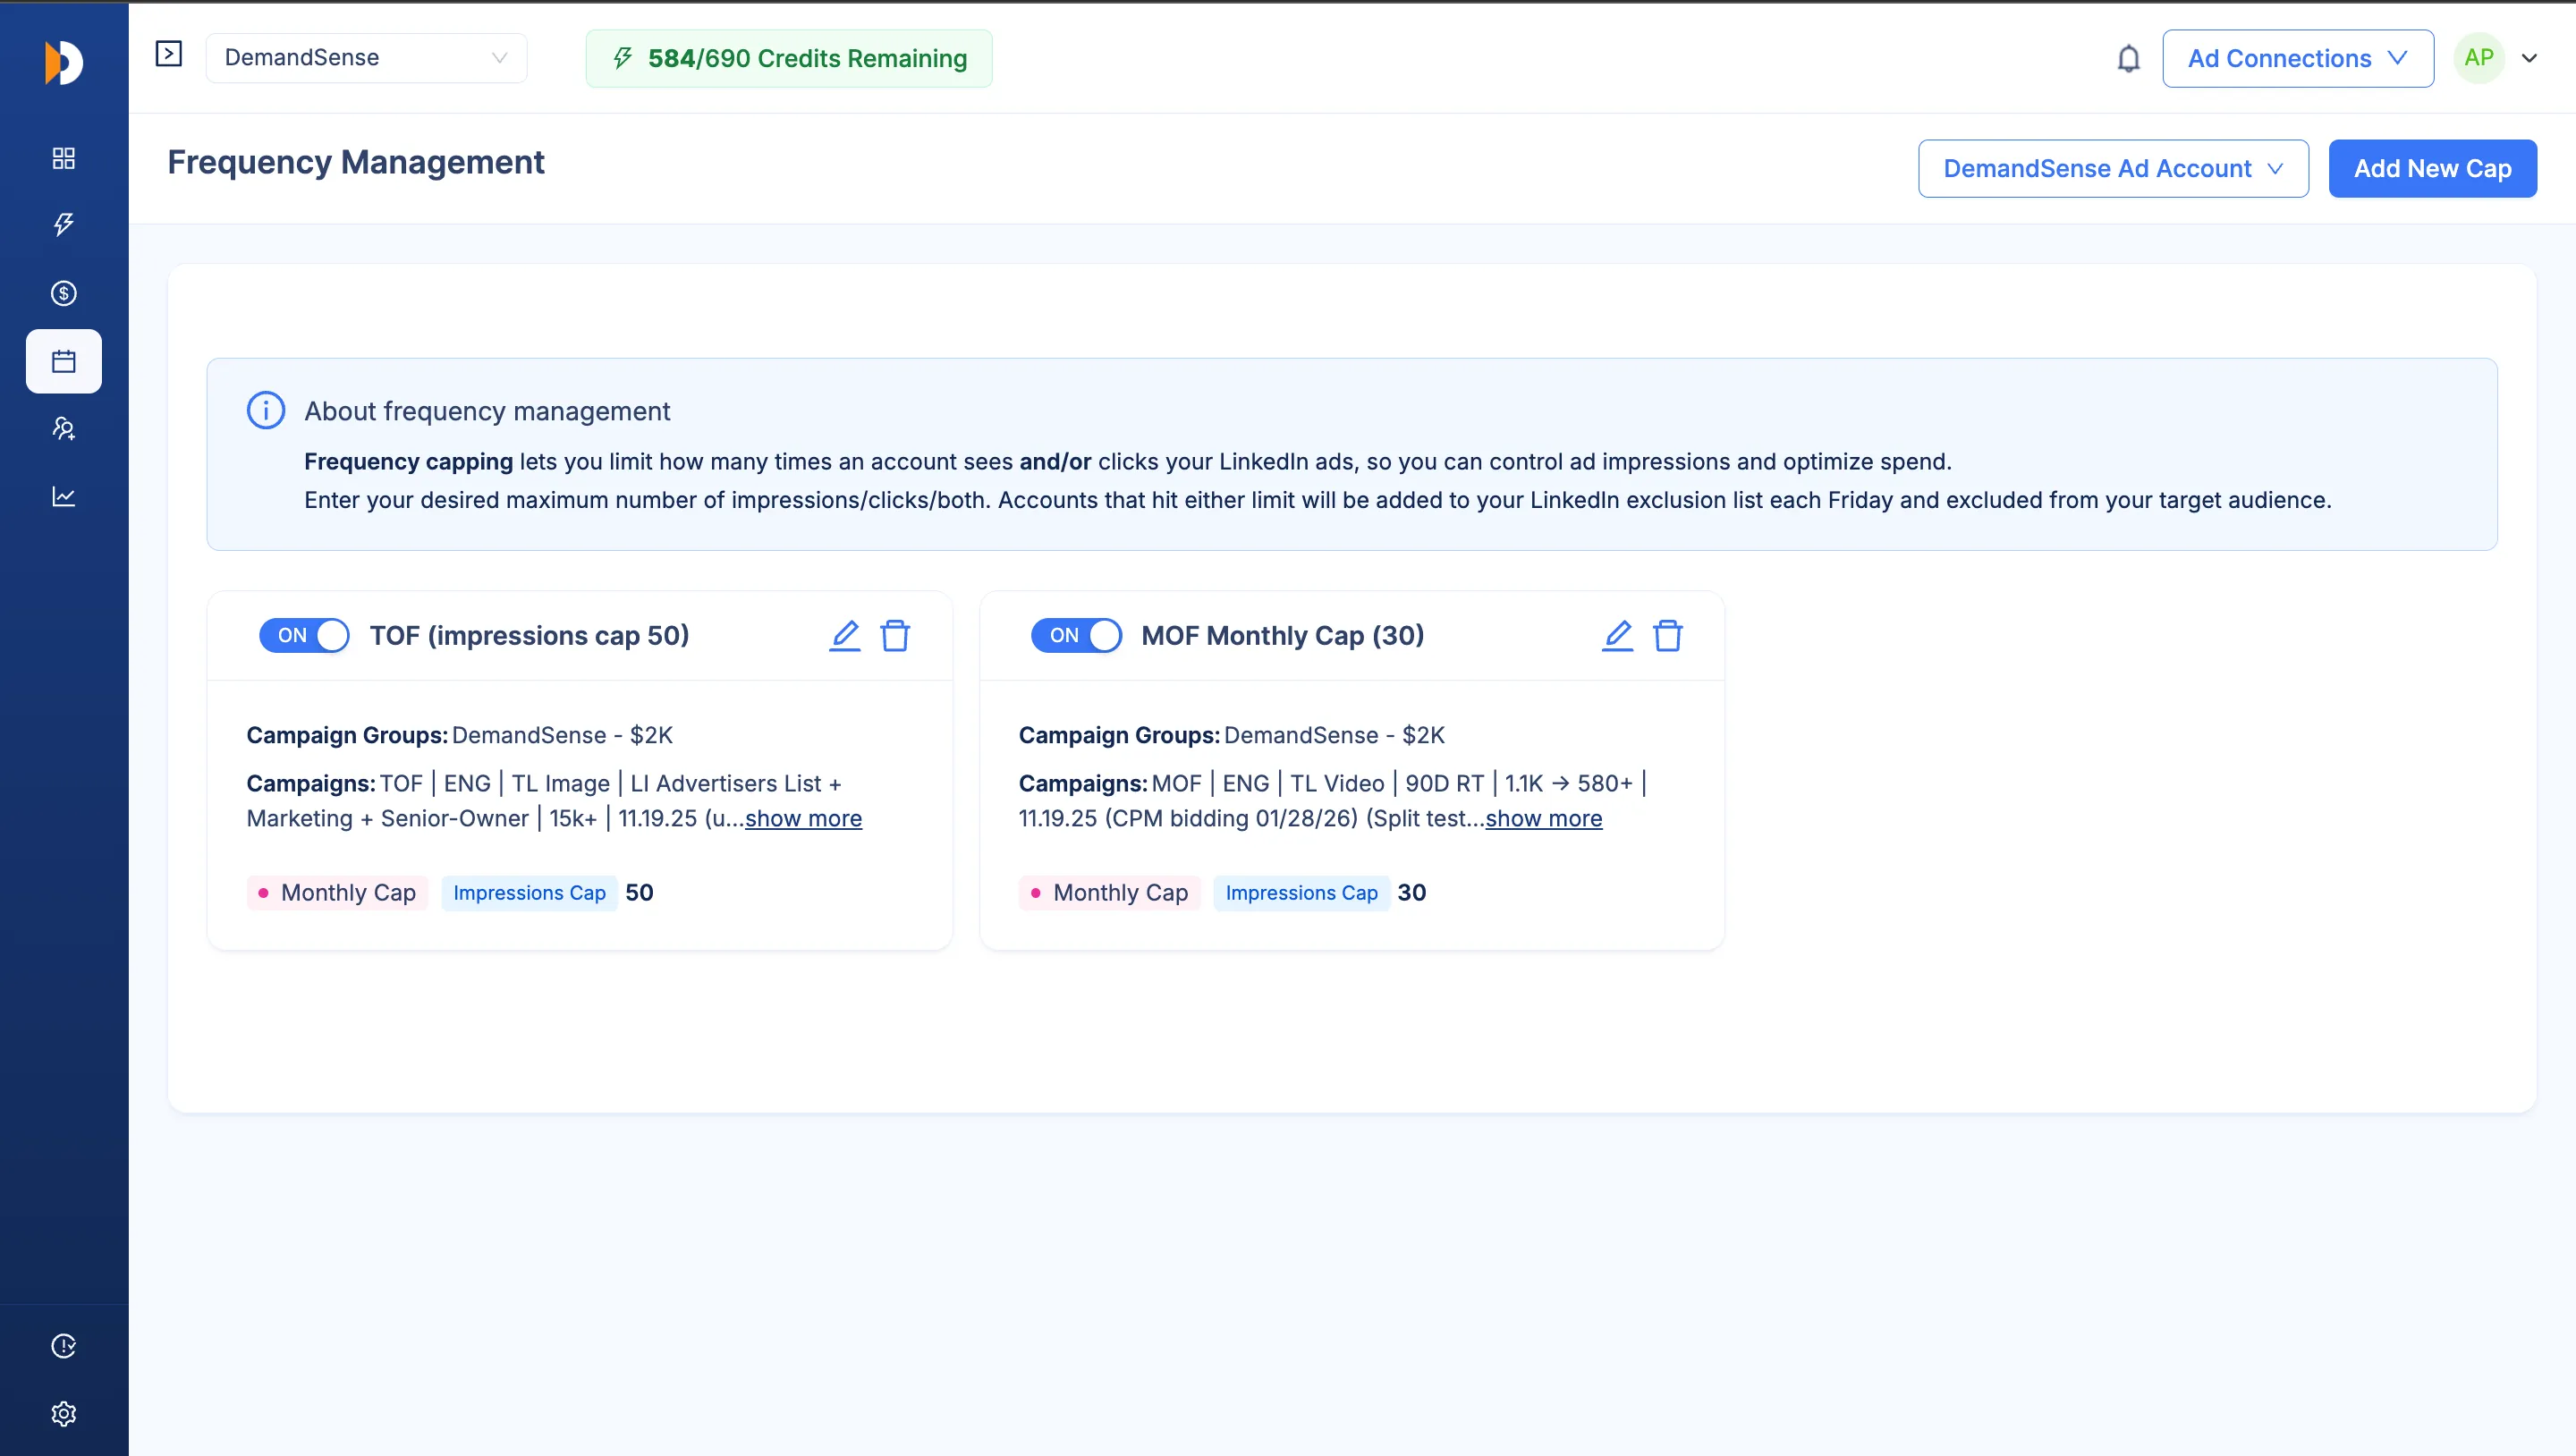Click the DemandSense logo in sidebar

[63, 62]
